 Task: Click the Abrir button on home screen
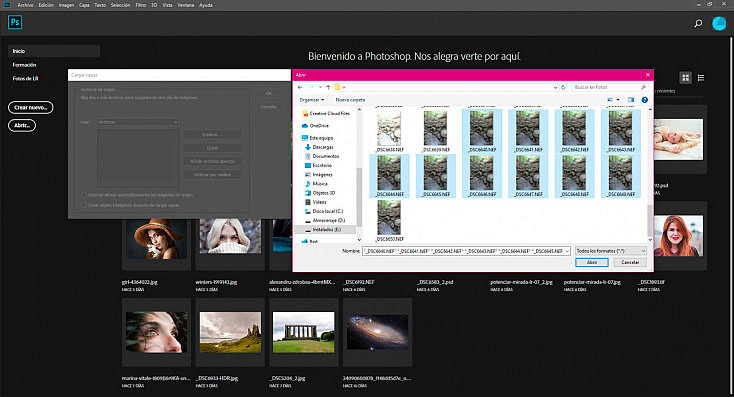[x=22, y=125]
